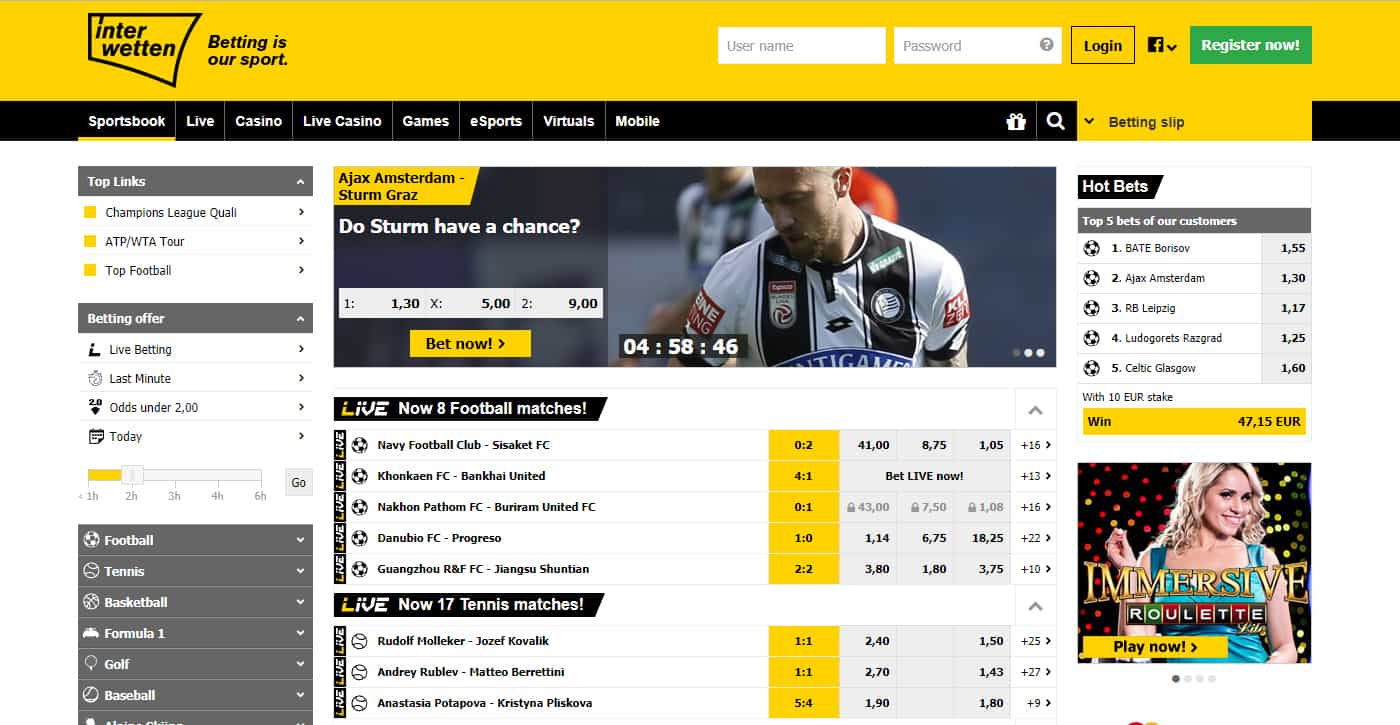This screenshot has width=1400, height=725.
Task: Collapse the Top Links panel
Action: (299, 181)
